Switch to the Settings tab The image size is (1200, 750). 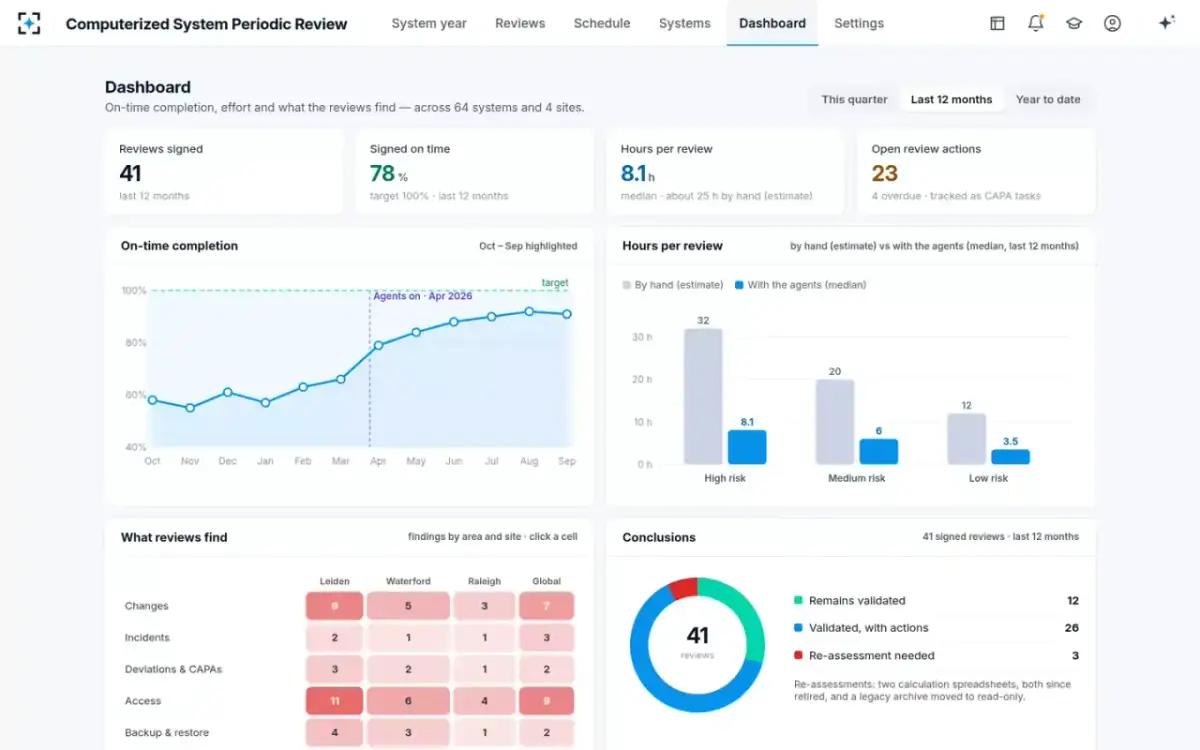tap(859, 23)
